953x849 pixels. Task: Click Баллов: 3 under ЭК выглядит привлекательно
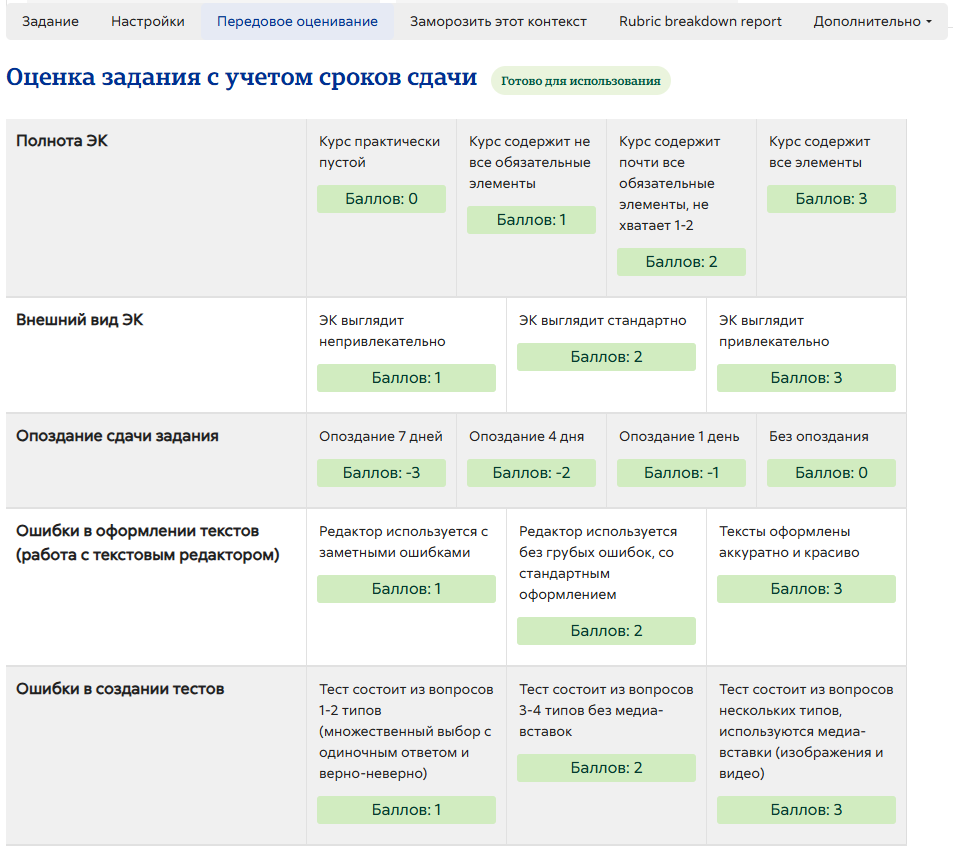[806, 378]
